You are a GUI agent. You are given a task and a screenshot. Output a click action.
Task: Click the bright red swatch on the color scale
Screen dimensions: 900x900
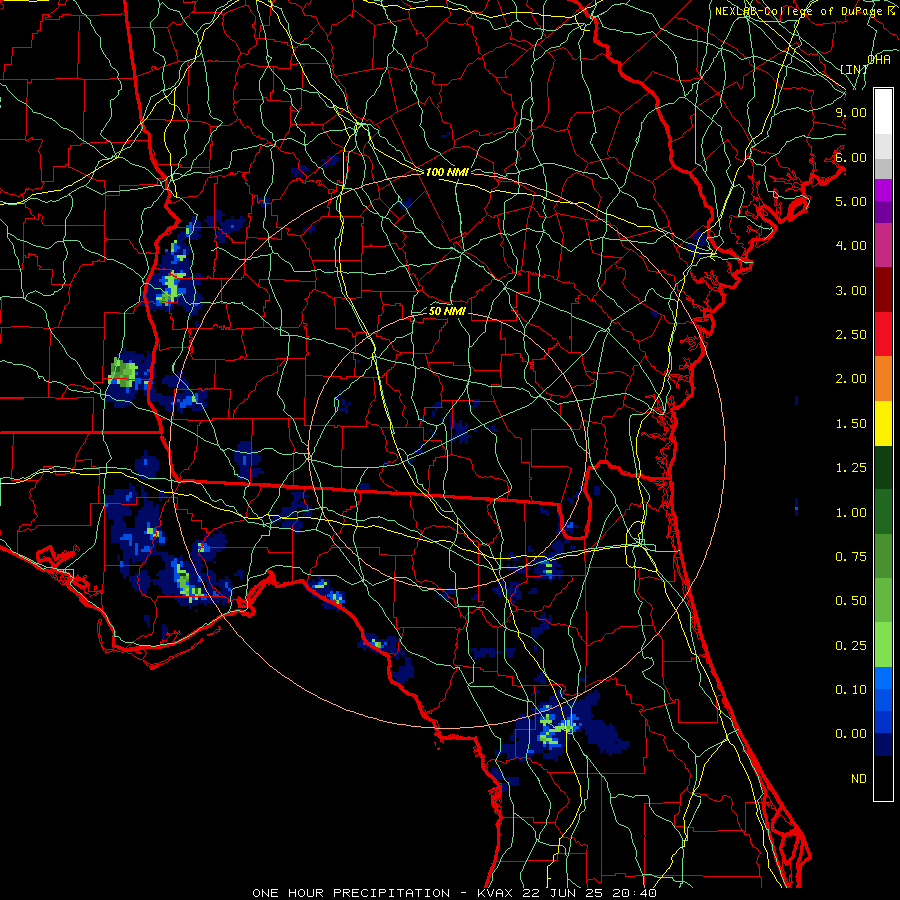click(883, 334)
